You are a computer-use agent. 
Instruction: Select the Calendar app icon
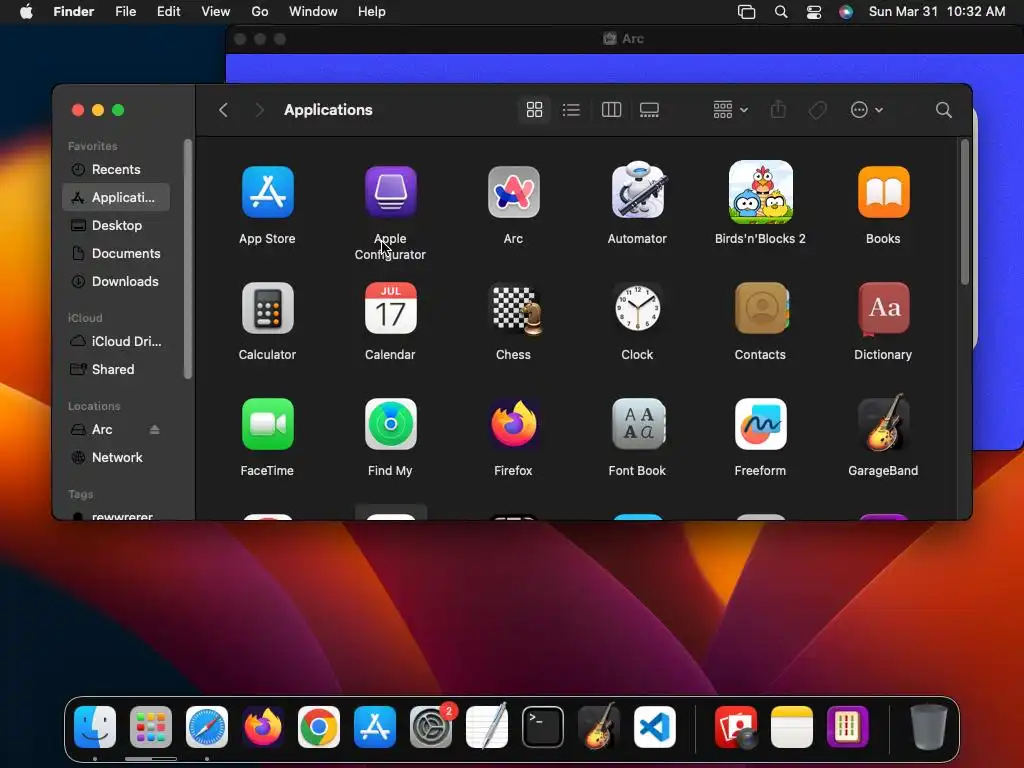[x=391, y=308]
